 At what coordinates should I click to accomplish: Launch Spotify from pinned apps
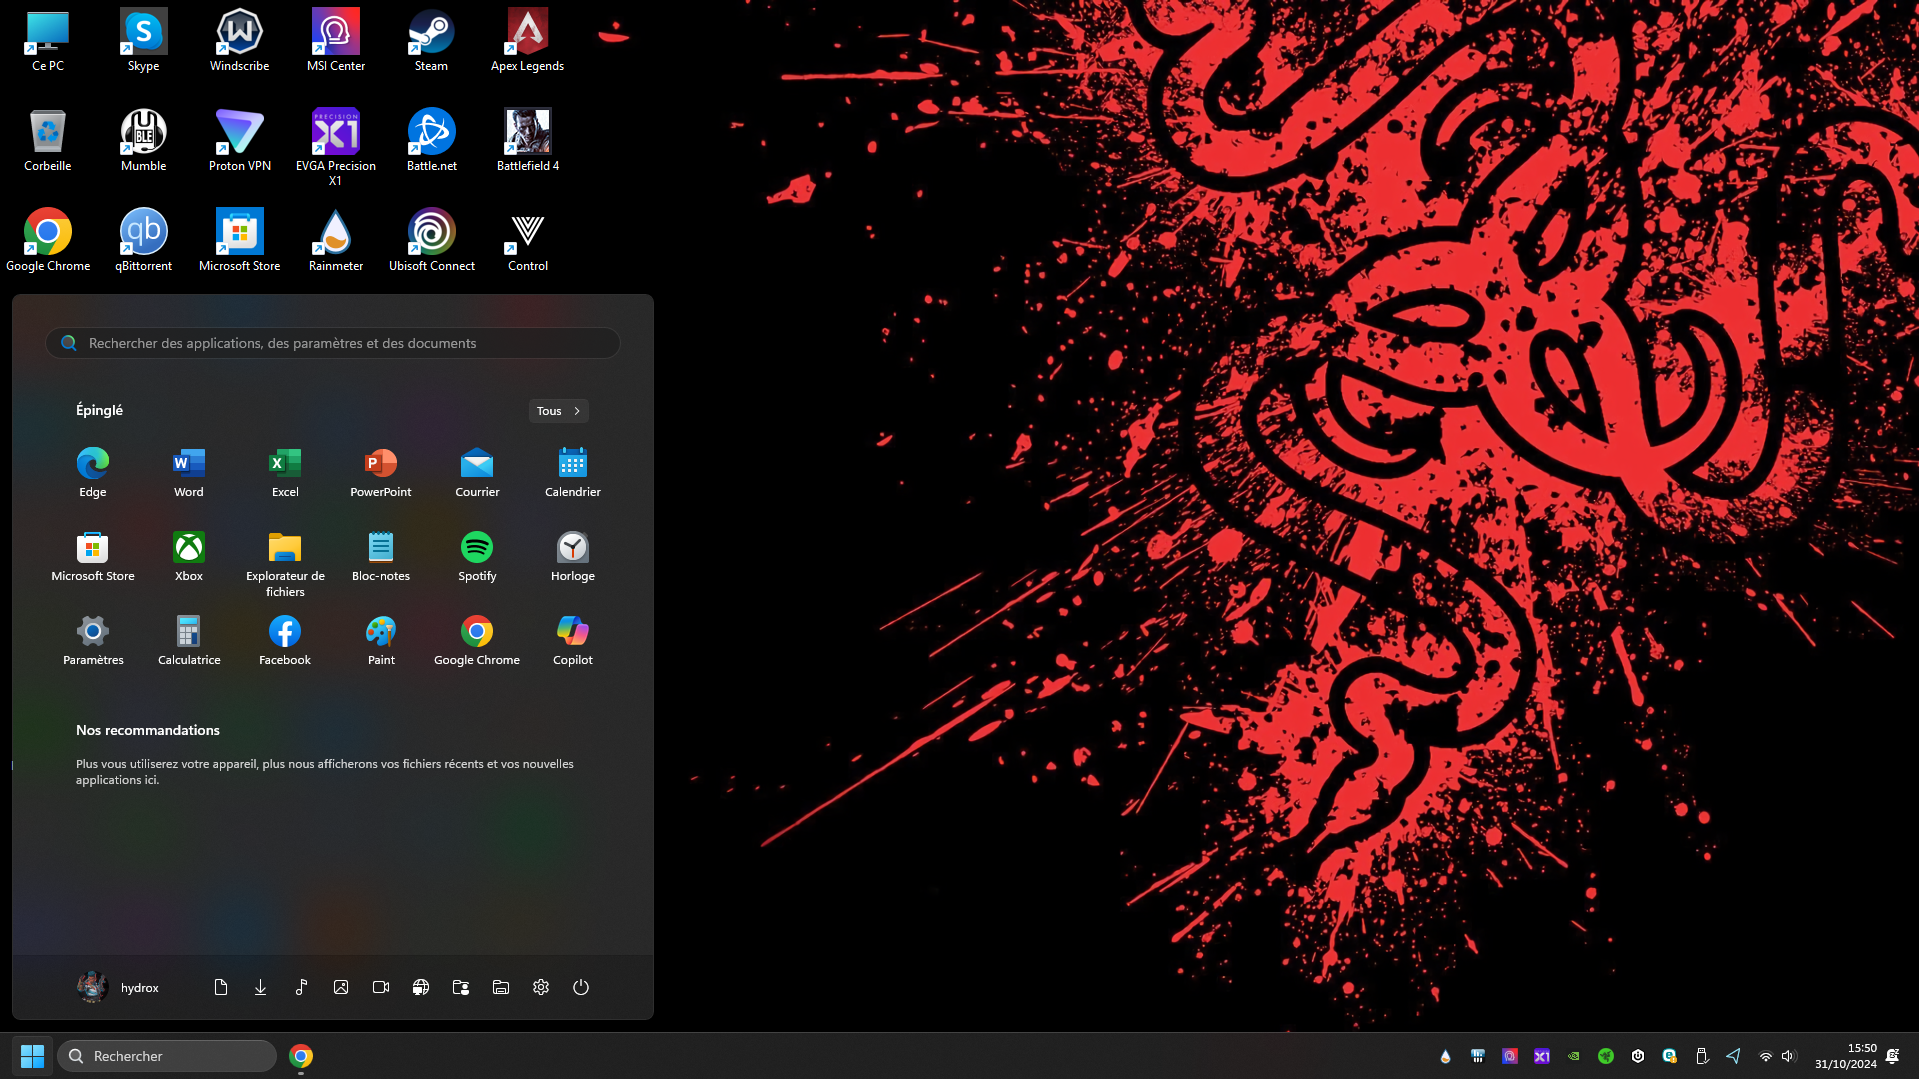pyautogui.click(x=477, y=556)
